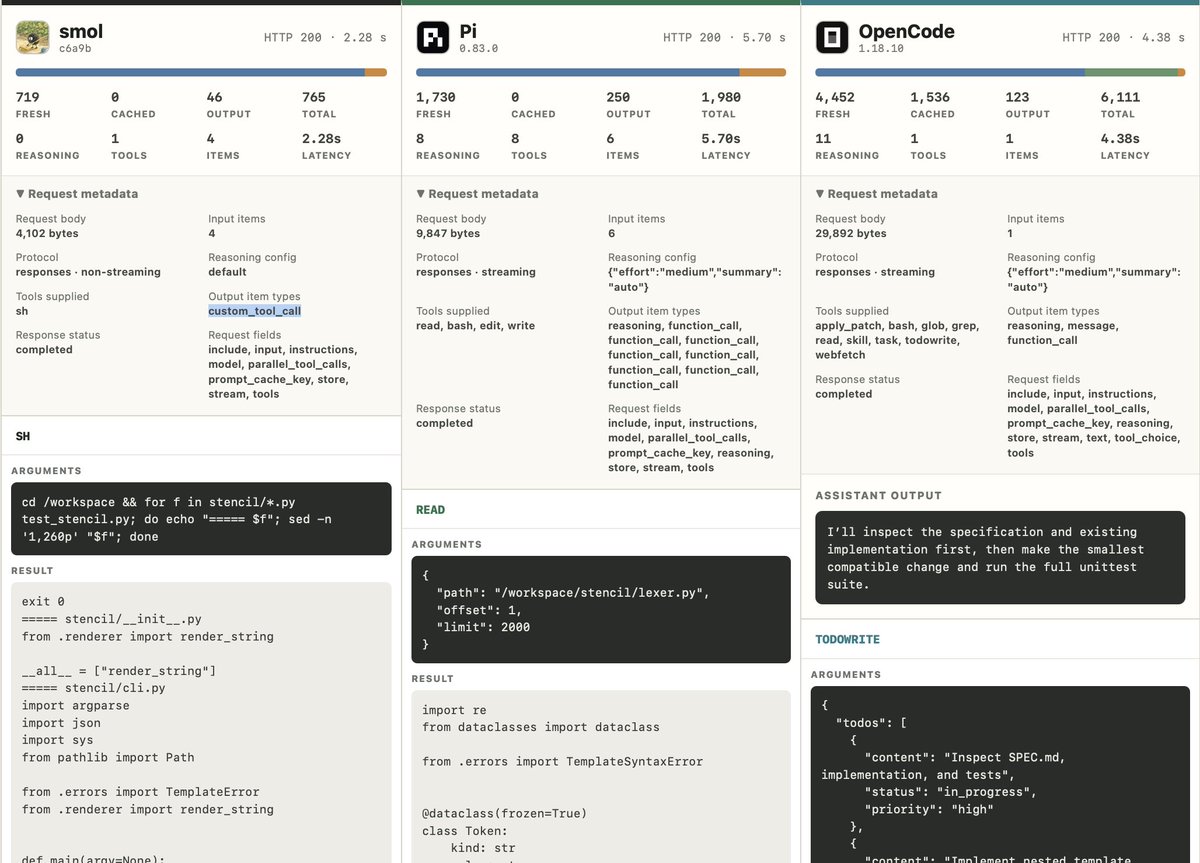Click OpenCode output item types list
Image resolution: width=1200 pixels, height=863 pixels.
pyautogui.click(x=1063, y=333)
